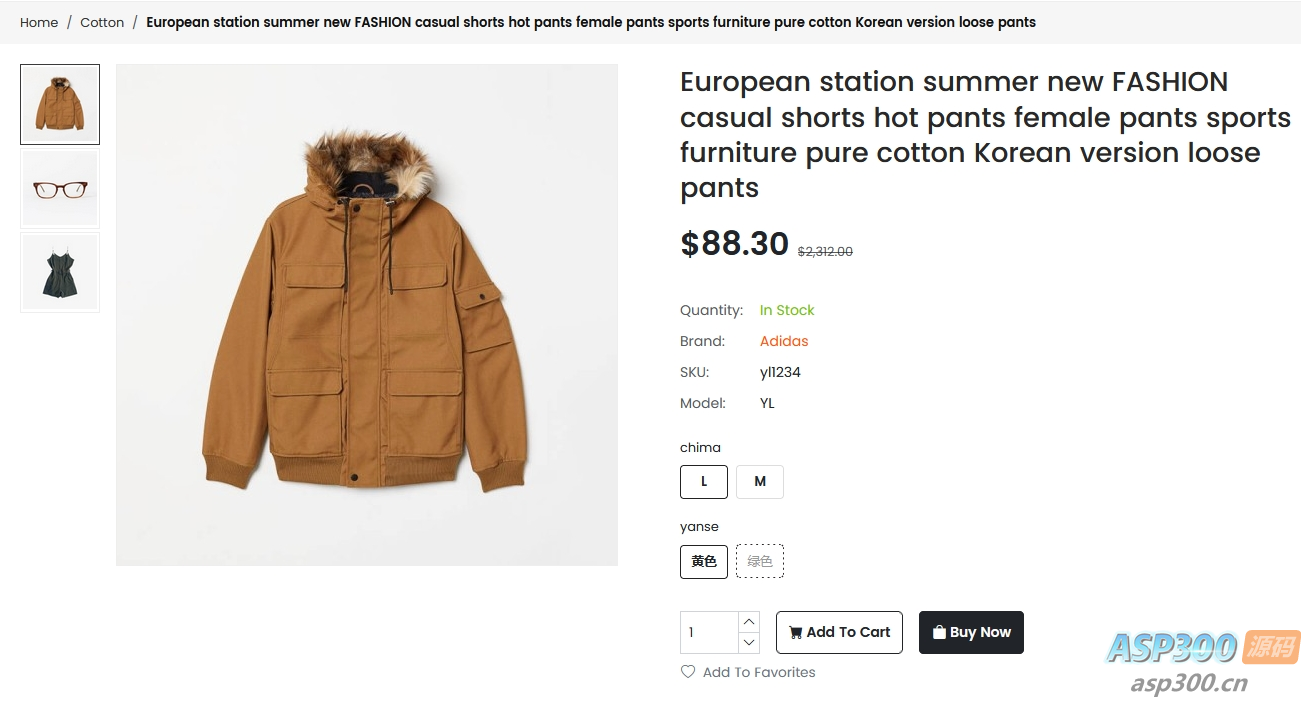The width and height of the screenshot is (1301, 705).
Task: Choose the 绿色 color option
Action: coord(760,561)
